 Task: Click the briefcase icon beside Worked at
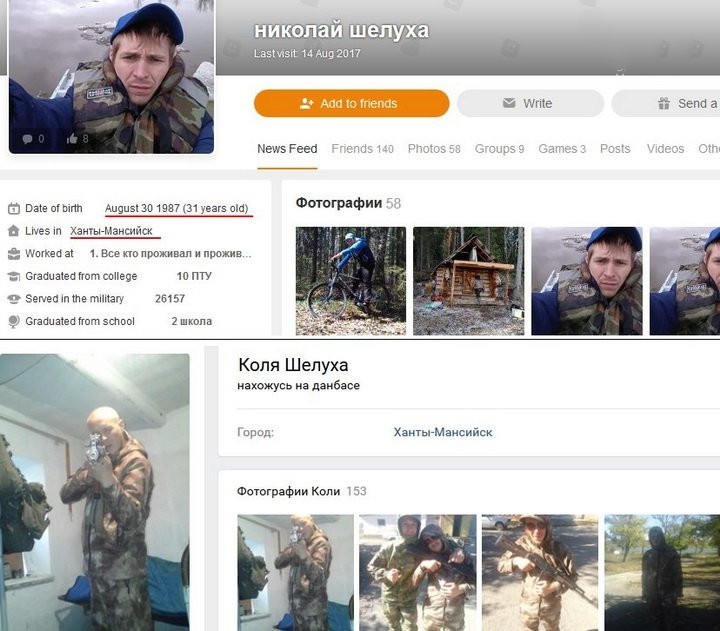click(x=14, y=254)
